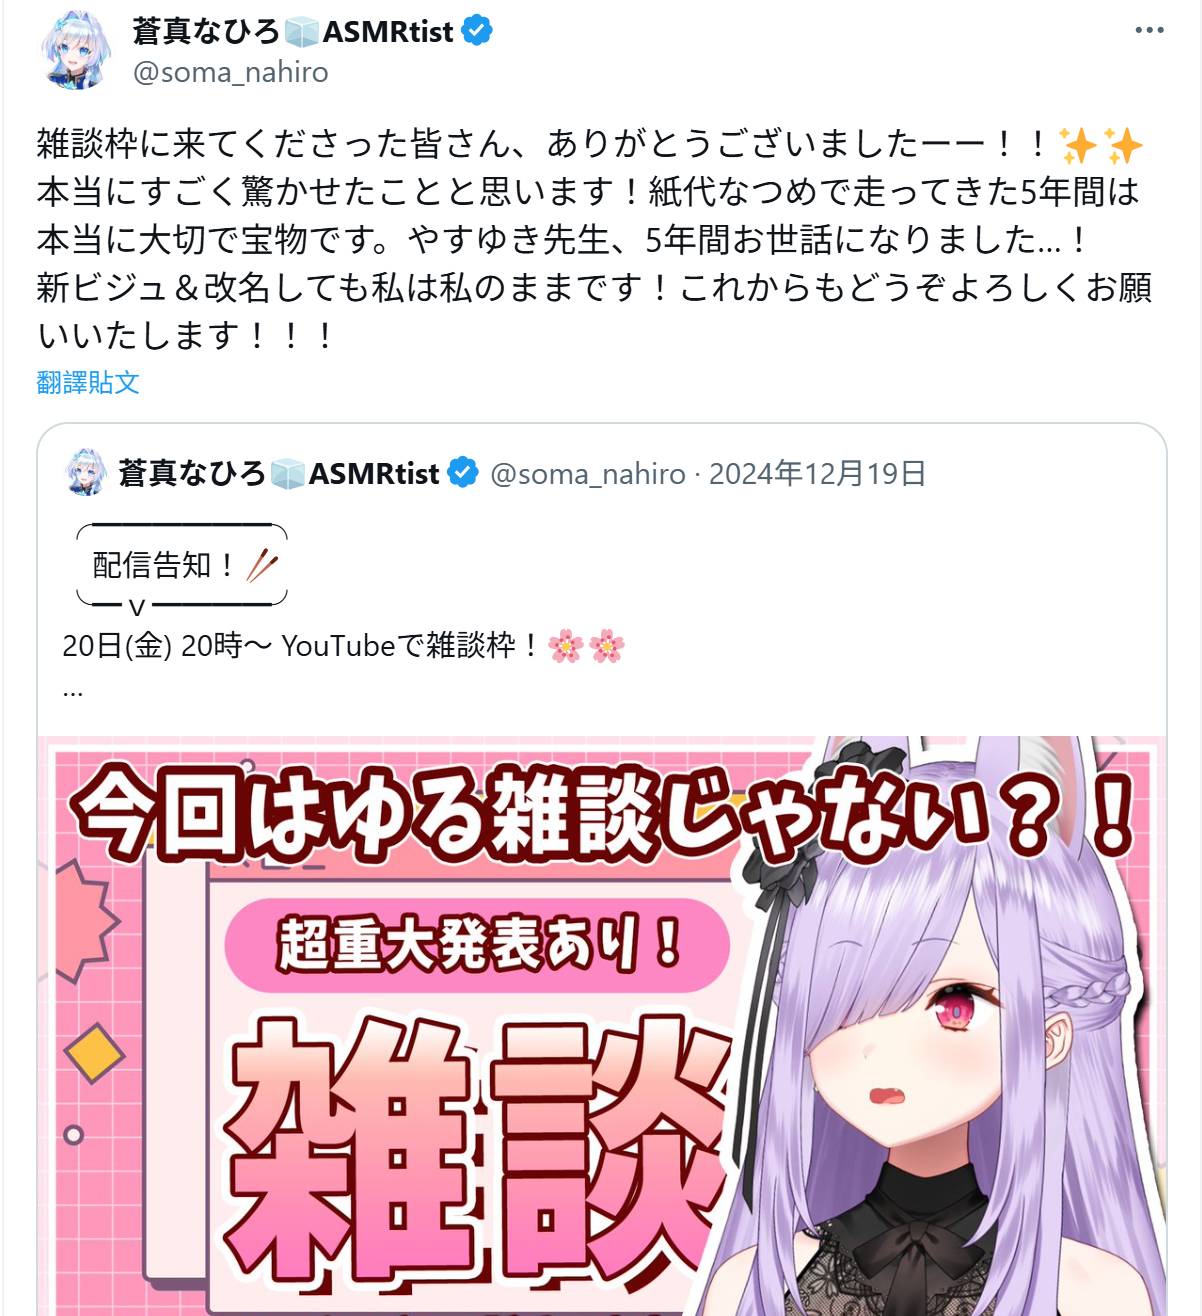Open the @soma_nahiro handle under display name
Image resolution: width=1202 pixels, height=1316 pixels.
click(x=230, y=72)
